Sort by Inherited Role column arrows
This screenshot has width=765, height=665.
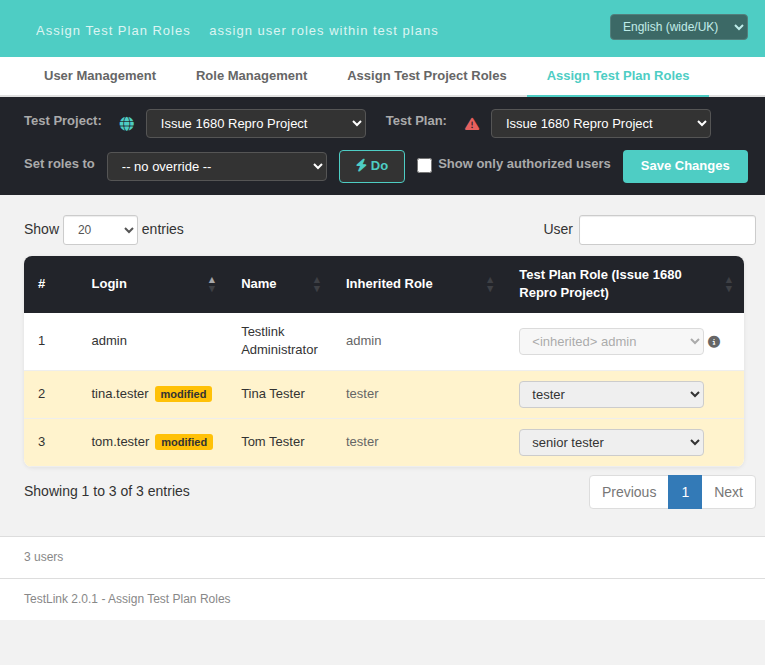click(490, 284)
